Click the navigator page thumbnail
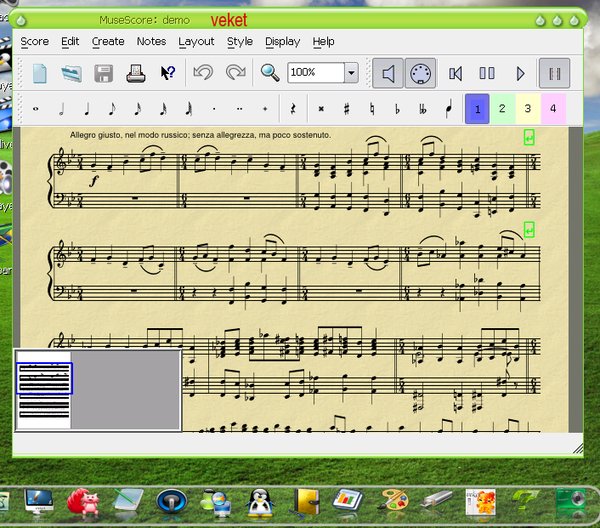The width and height of the screenshot is (600, 528). (x=44, y=389)
